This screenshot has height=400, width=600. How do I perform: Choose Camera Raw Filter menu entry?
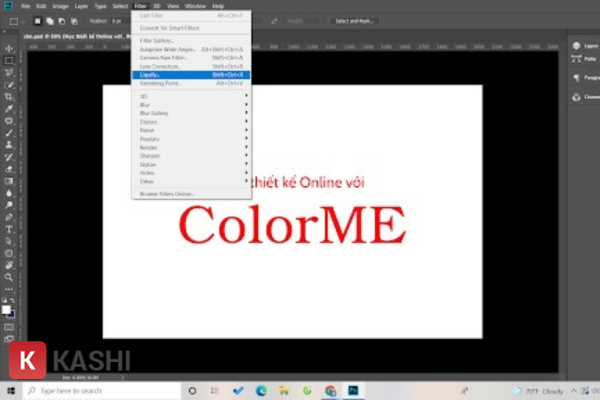191,58
